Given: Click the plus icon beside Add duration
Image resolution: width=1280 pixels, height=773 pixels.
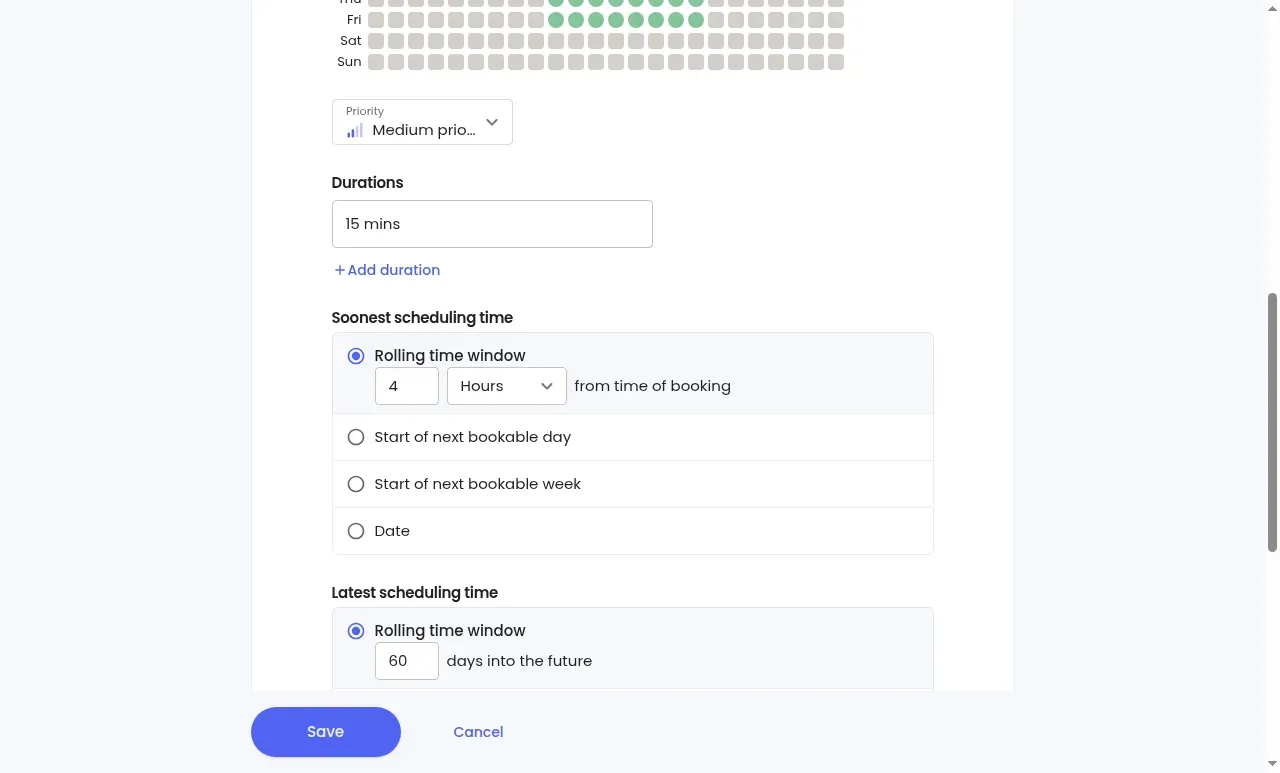Looking at the screenshot, I should [340, 270].
